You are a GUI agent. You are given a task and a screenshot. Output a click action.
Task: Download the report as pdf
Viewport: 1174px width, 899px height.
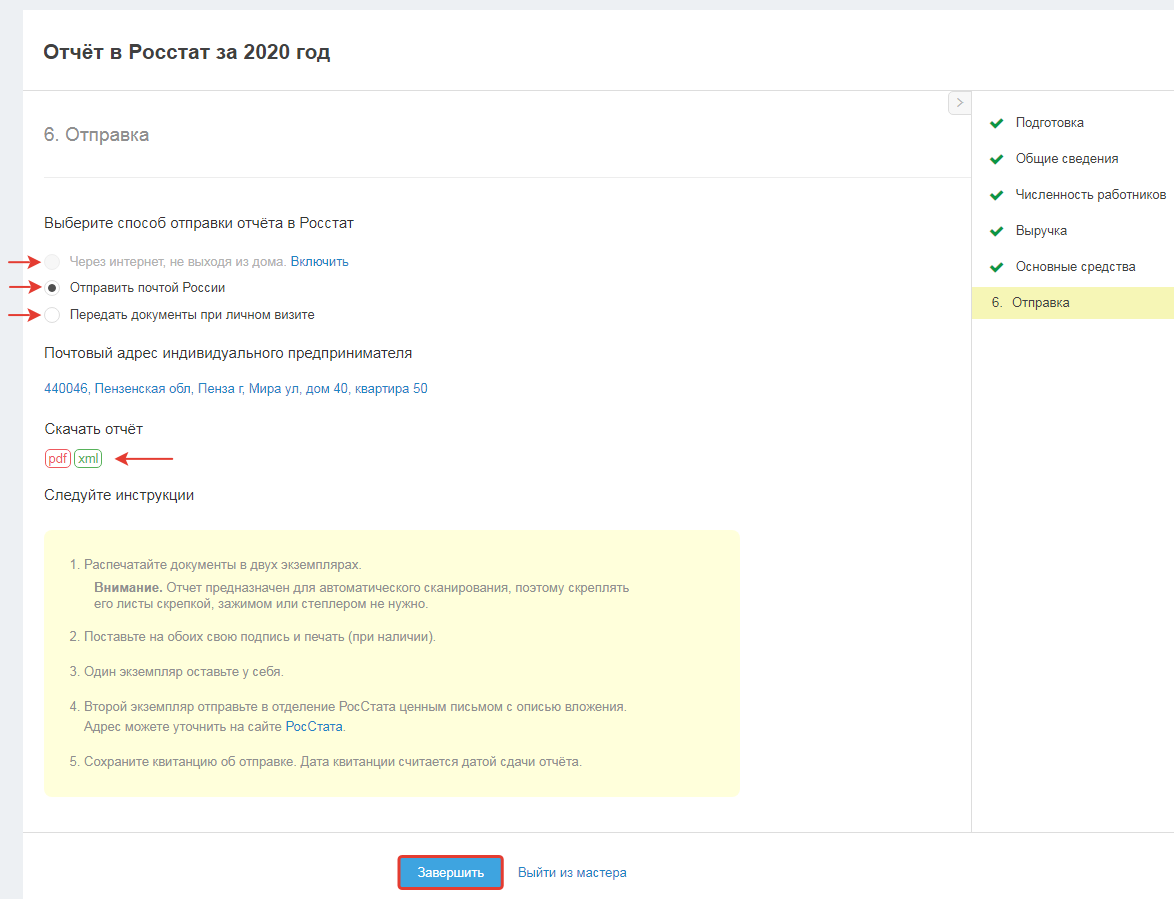pyautogui.click(x=58, y=459)
